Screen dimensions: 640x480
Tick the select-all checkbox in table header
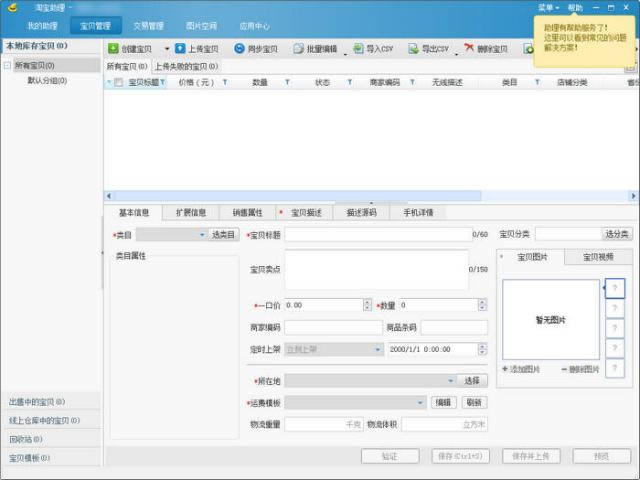[x=119, y=83]
